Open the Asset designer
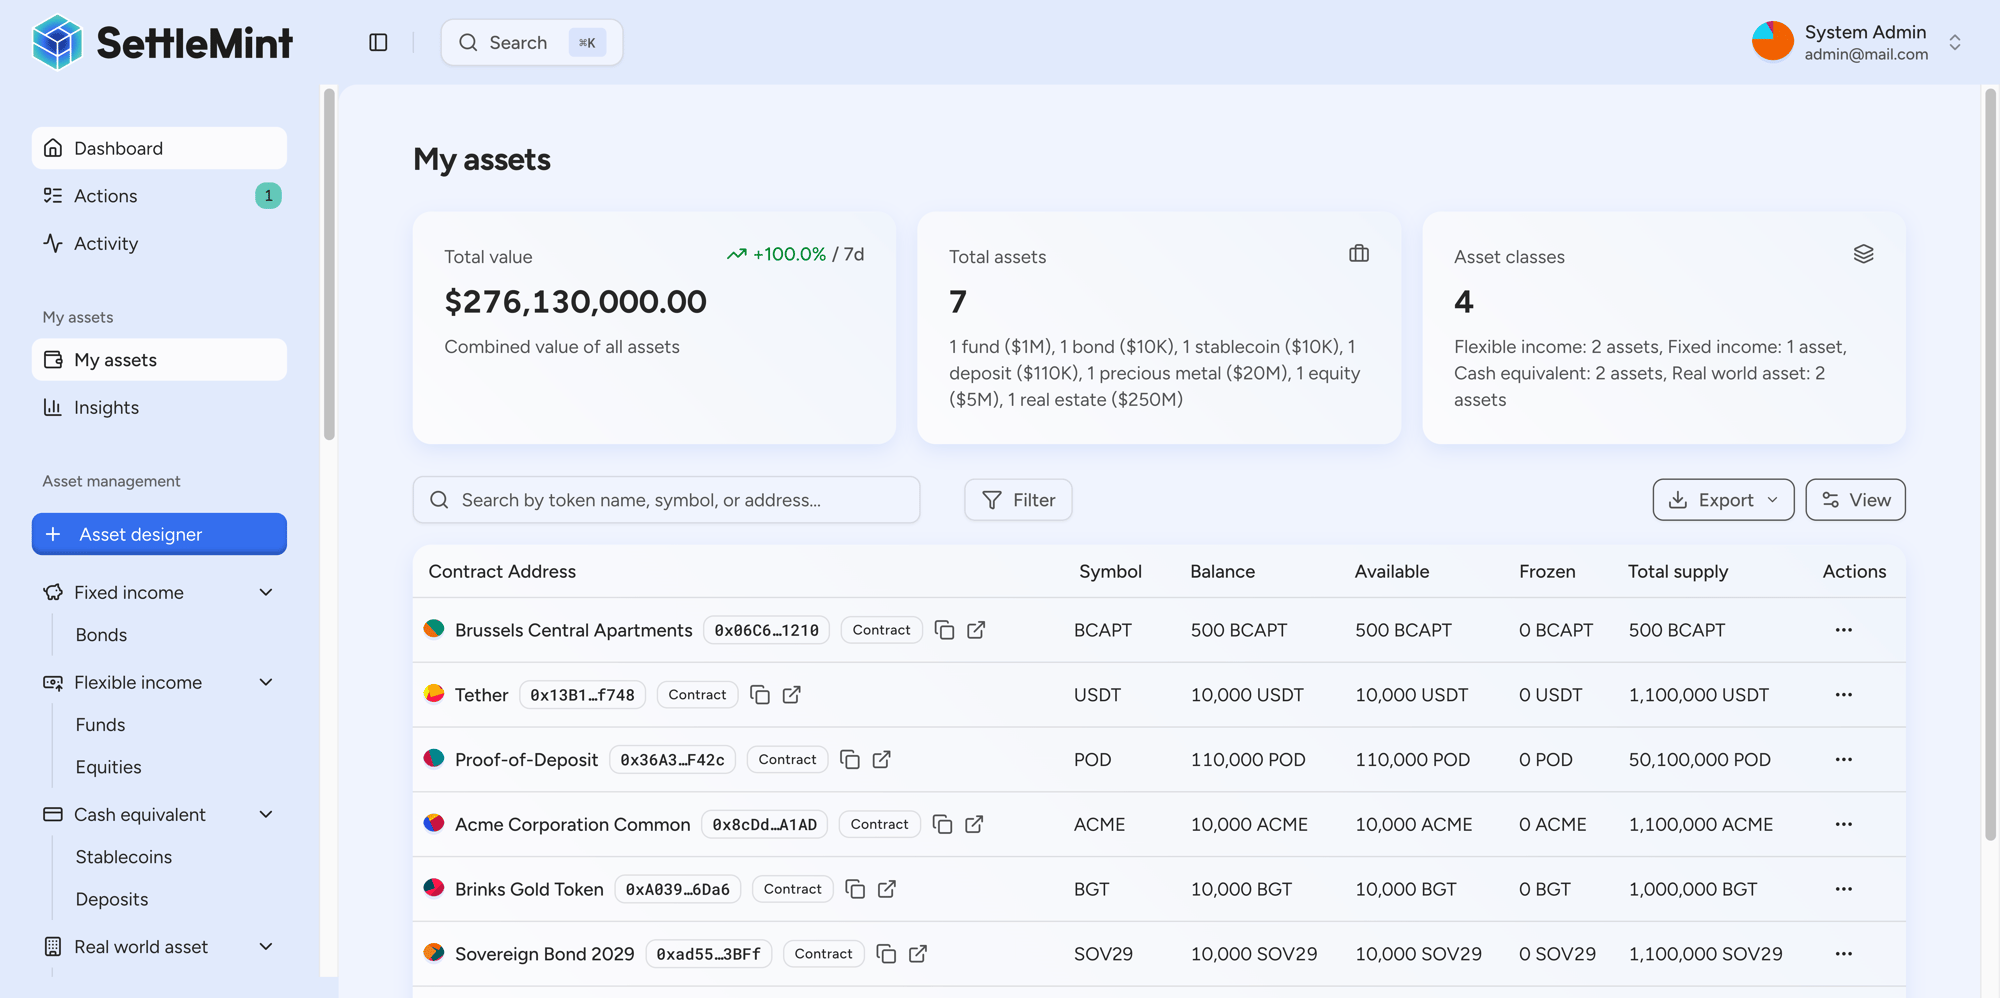The width and height of the screenshot is (2000, 998). pyautogui.click(x=159, y=534)
